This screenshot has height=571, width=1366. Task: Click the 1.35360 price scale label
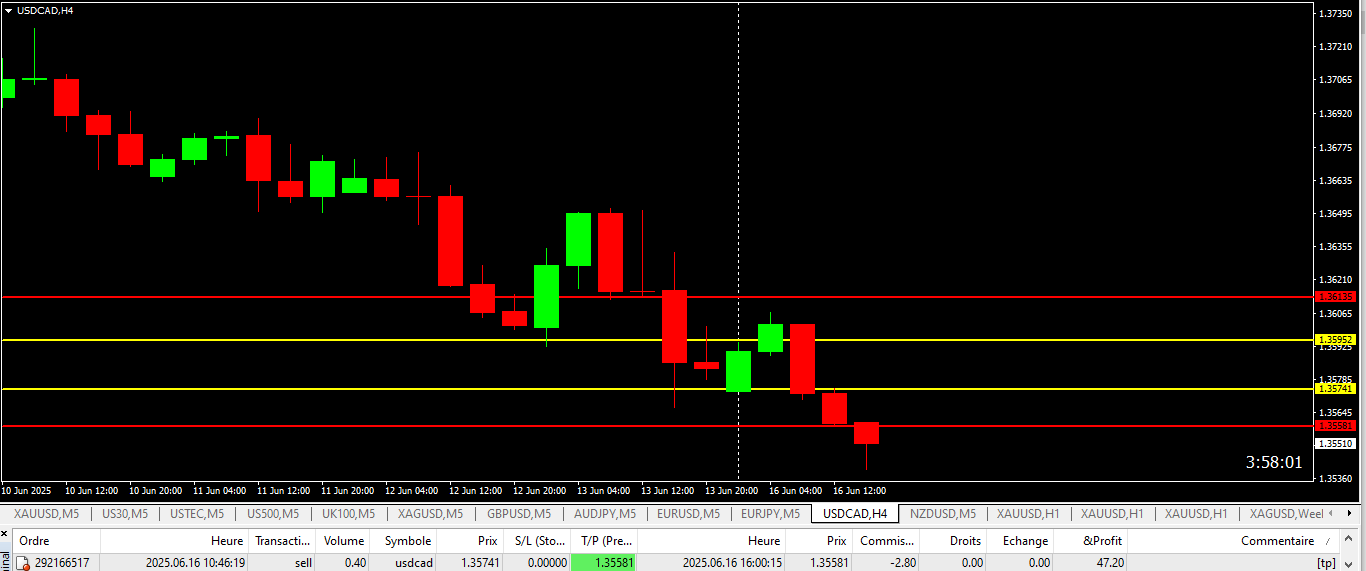point(1336,478)
